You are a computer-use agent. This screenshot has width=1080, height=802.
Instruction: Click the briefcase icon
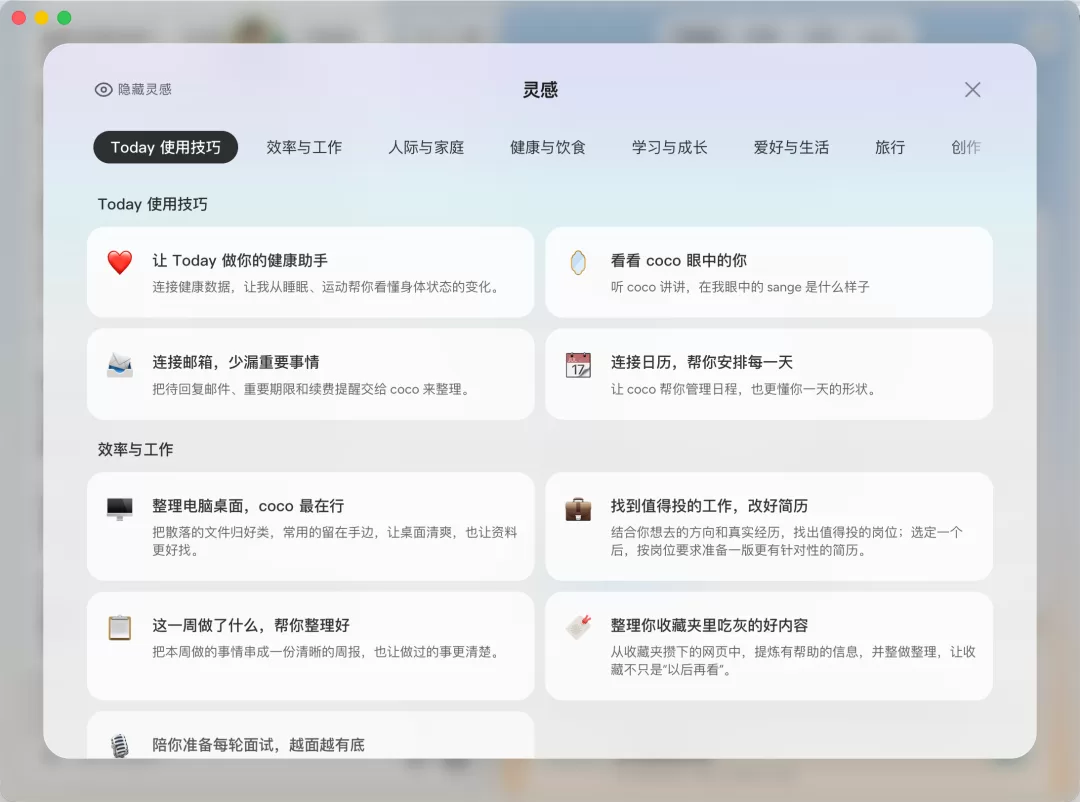(x=578, y=508)
